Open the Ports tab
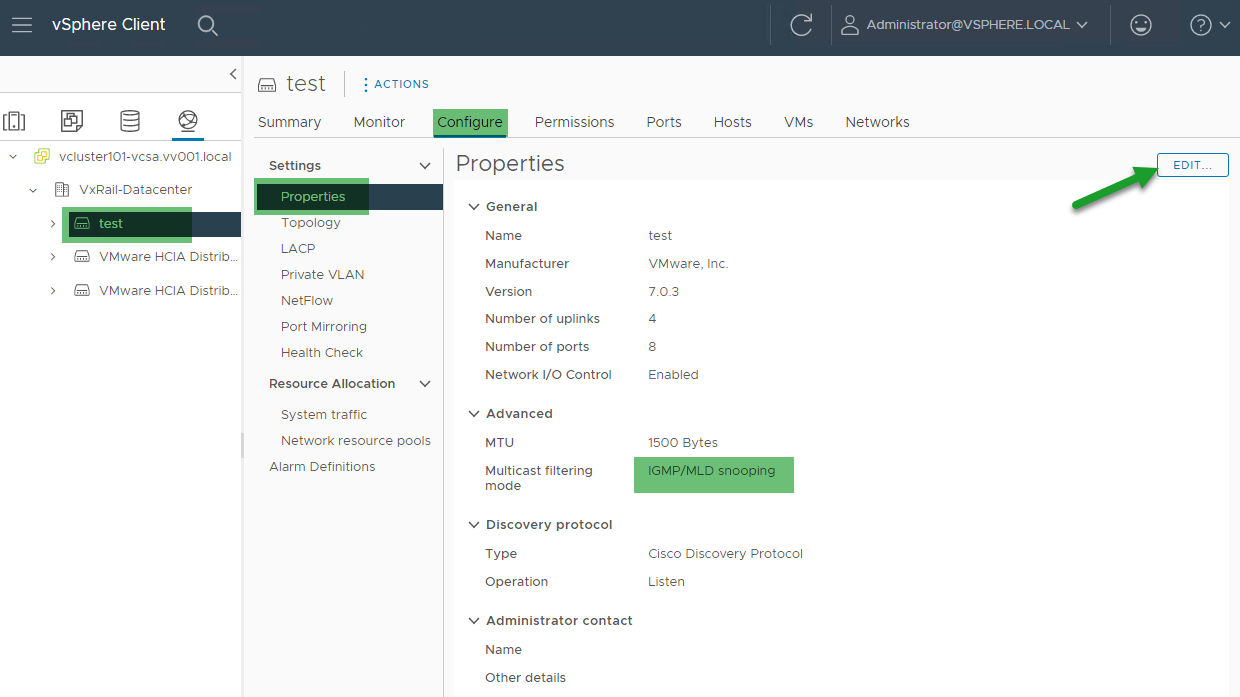This screenshot has width=1240, height=697. click(664, 122)
